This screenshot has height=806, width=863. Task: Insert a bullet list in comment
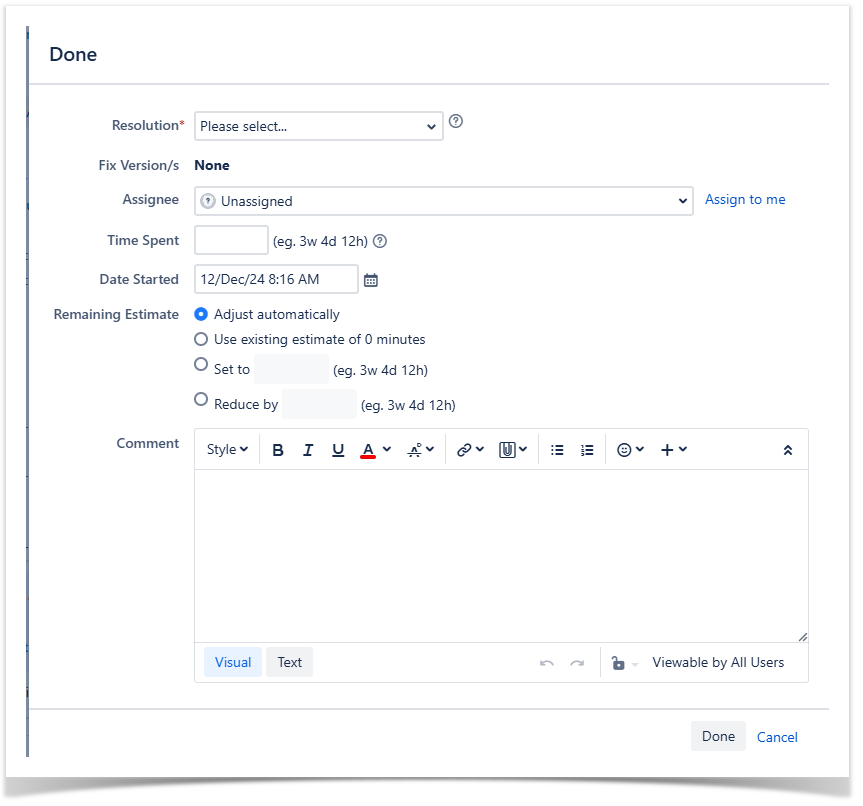557,450
